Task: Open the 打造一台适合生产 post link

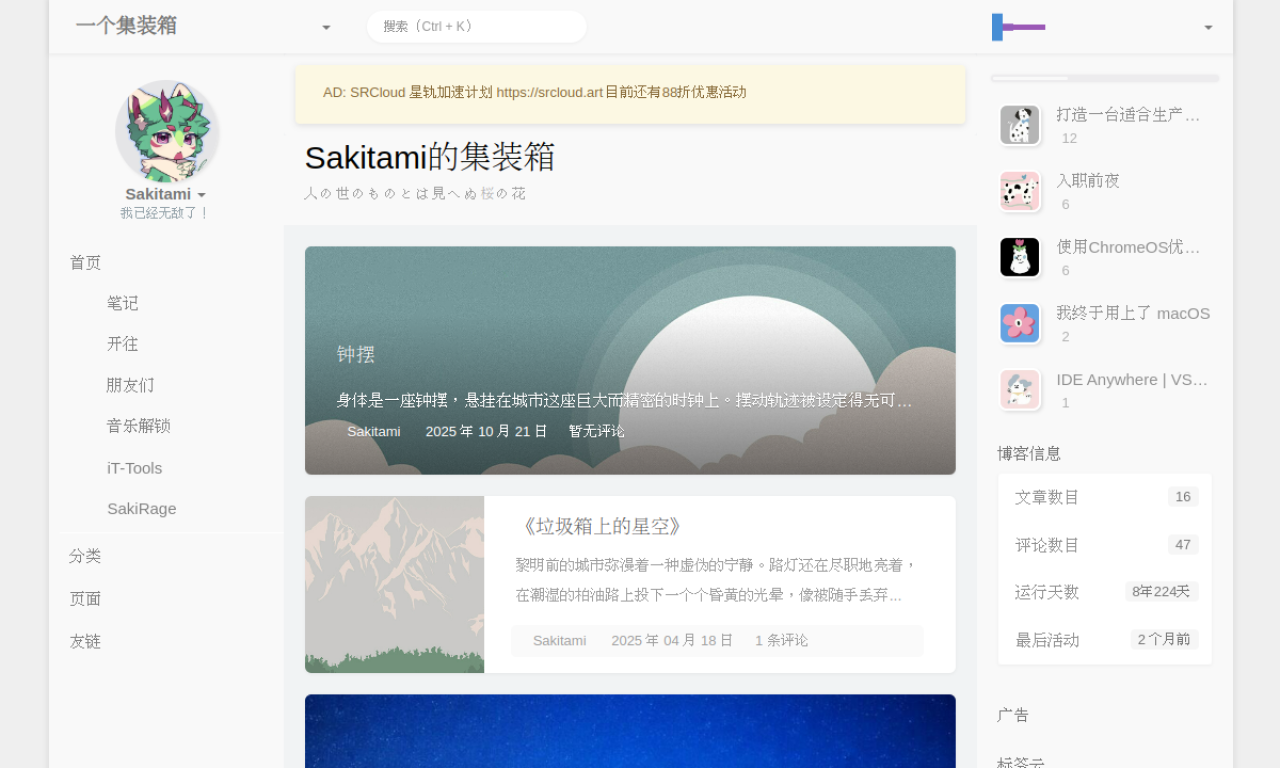Action: 1128,114
